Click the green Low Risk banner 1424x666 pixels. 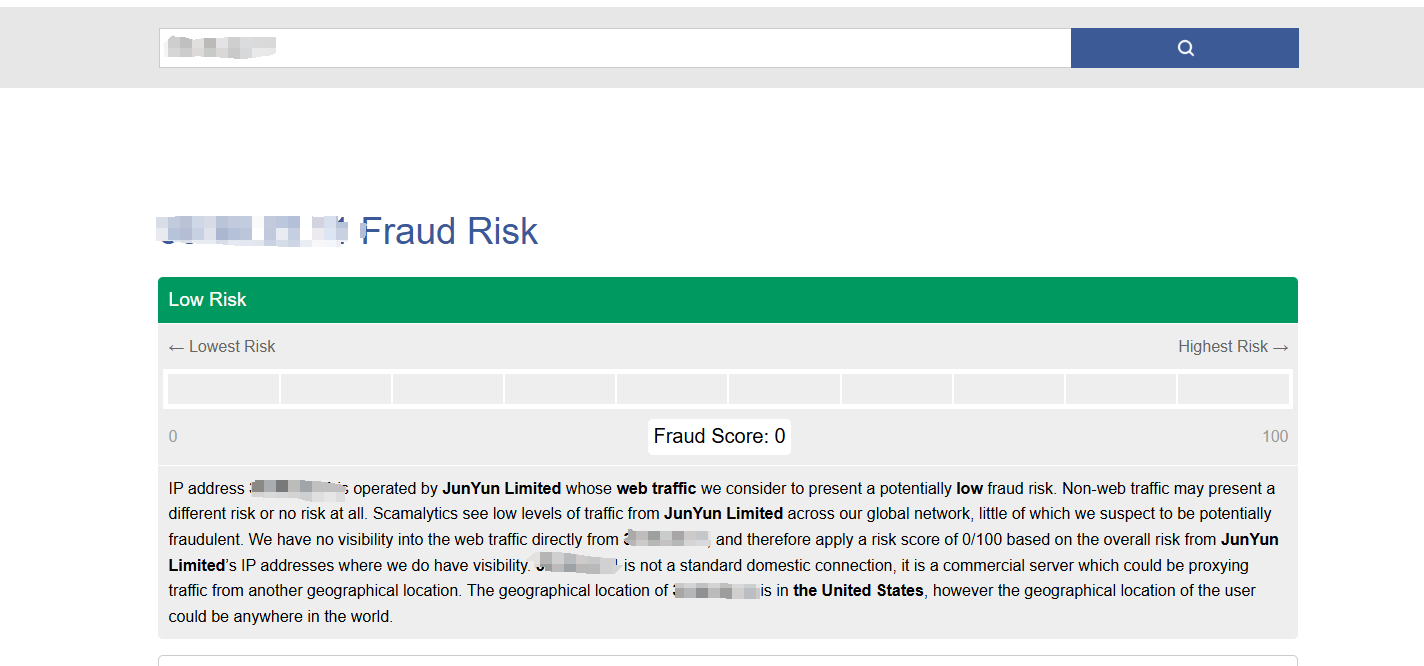pyautogui.click(x=727, y=300)
